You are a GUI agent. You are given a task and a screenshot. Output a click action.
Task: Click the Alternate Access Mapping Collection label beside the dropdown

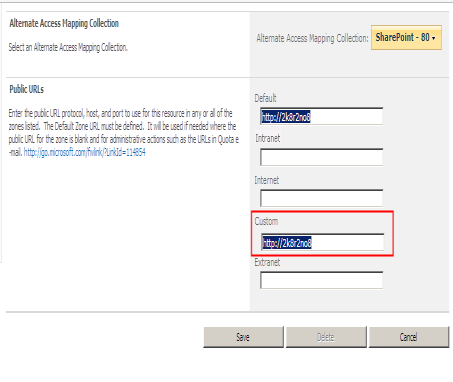click(312, 38)
